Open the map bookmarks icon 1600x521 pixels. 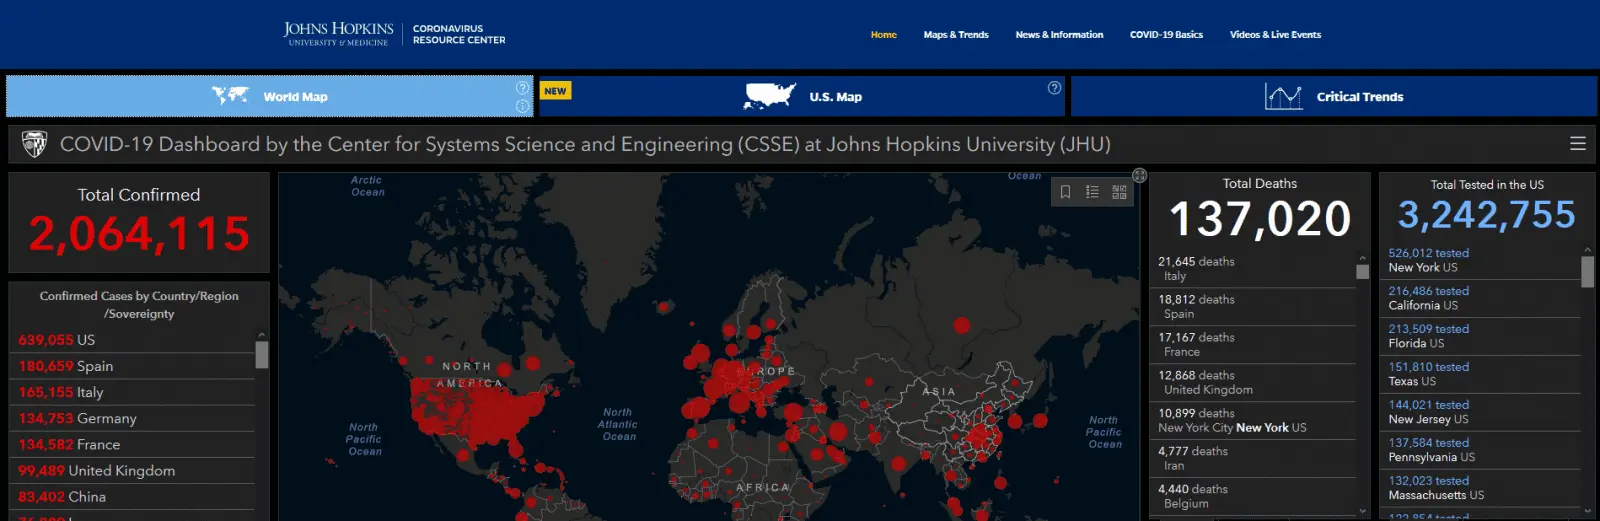tap(1066, 192)
